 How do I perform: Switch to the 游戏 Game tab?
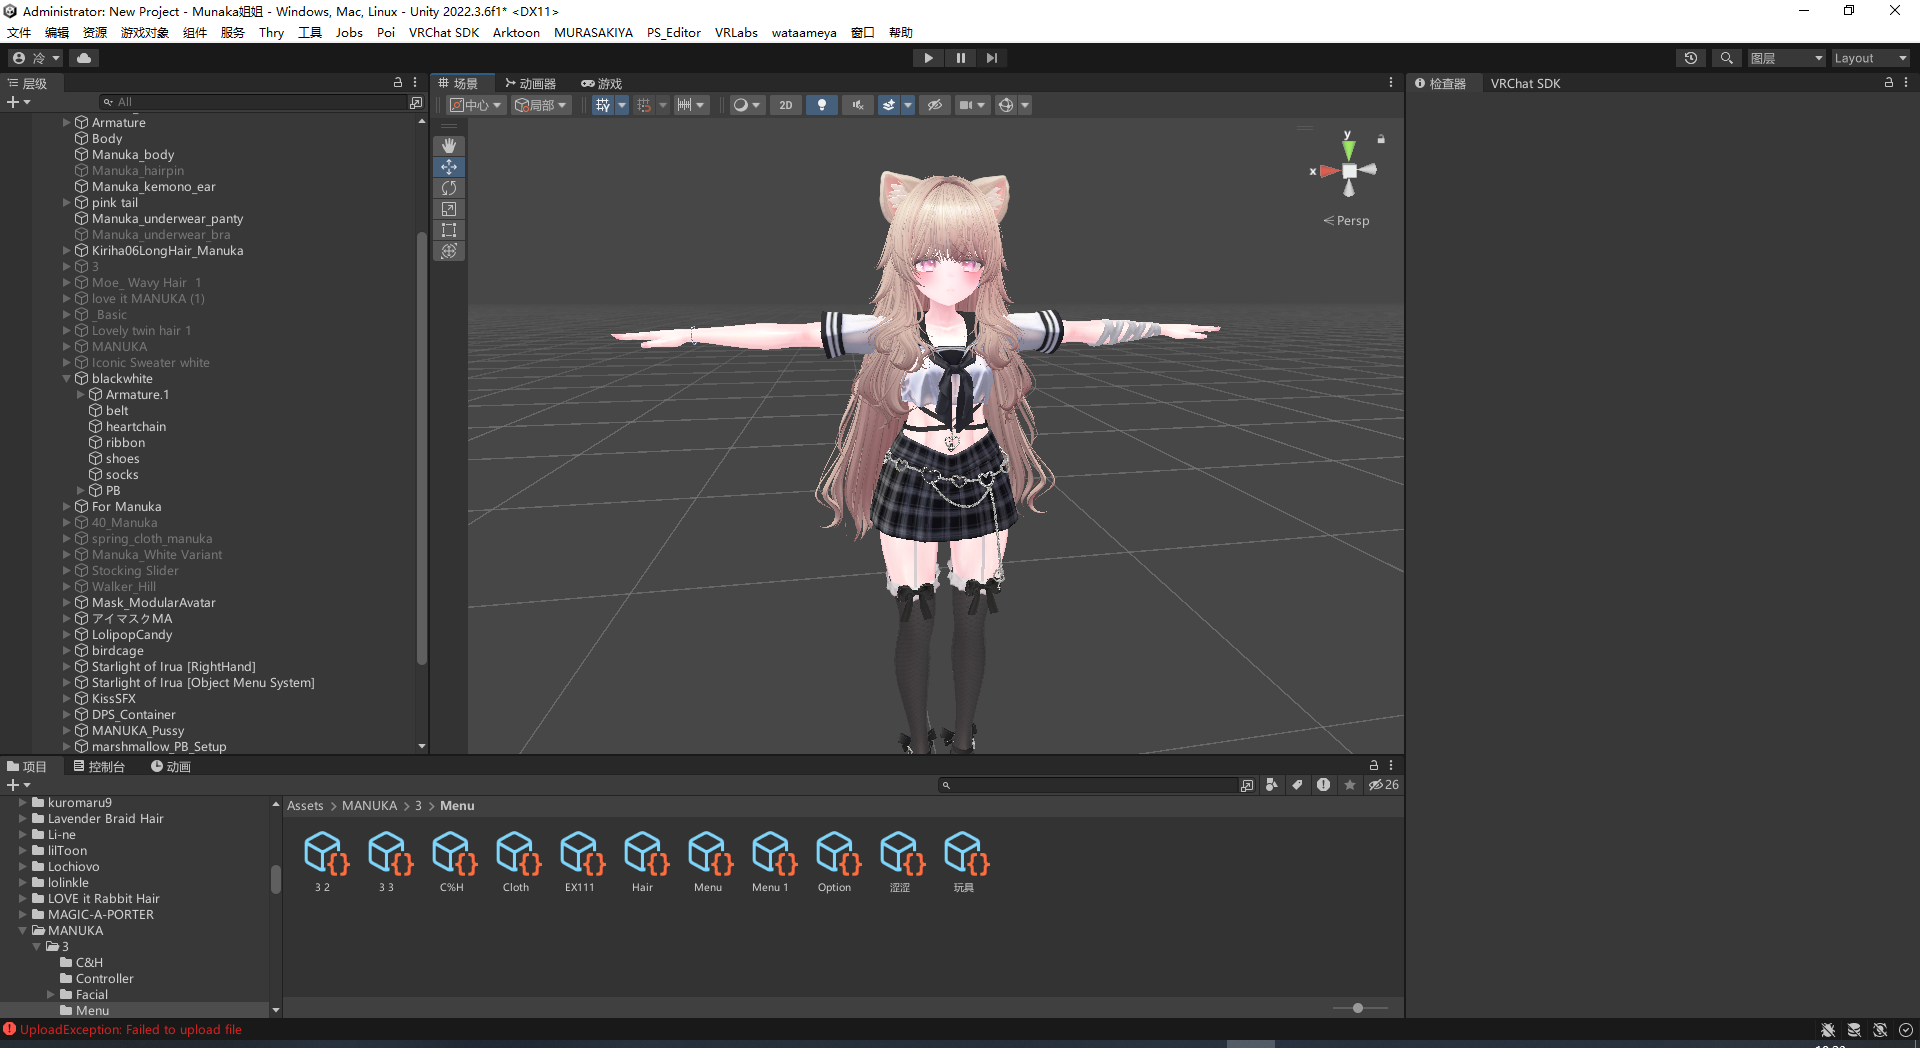[x=602, y=83]
